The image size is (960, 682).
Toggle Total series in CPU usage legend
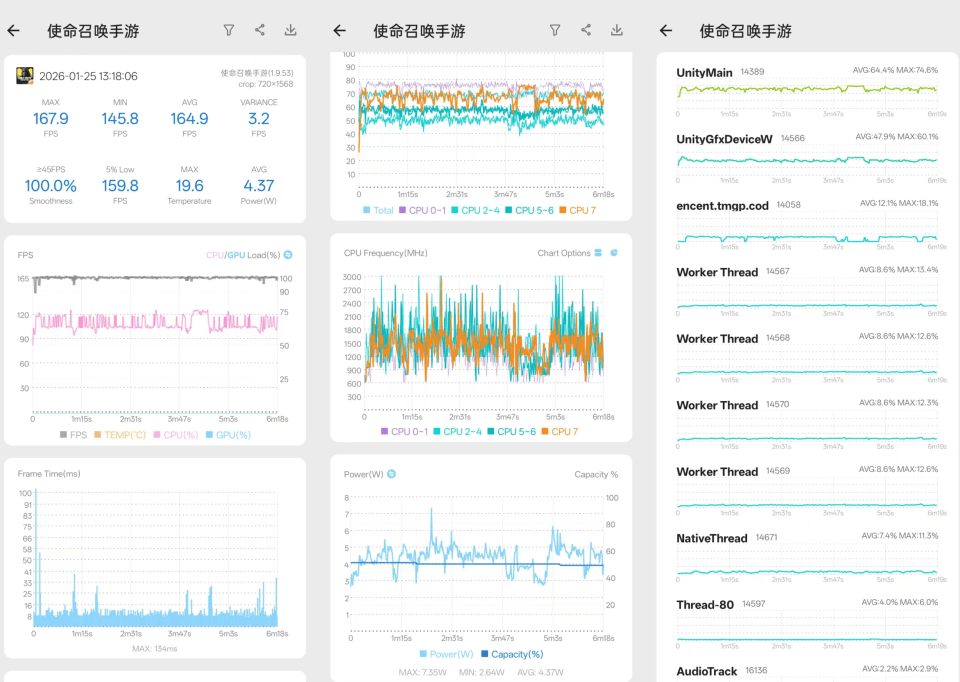377,210
